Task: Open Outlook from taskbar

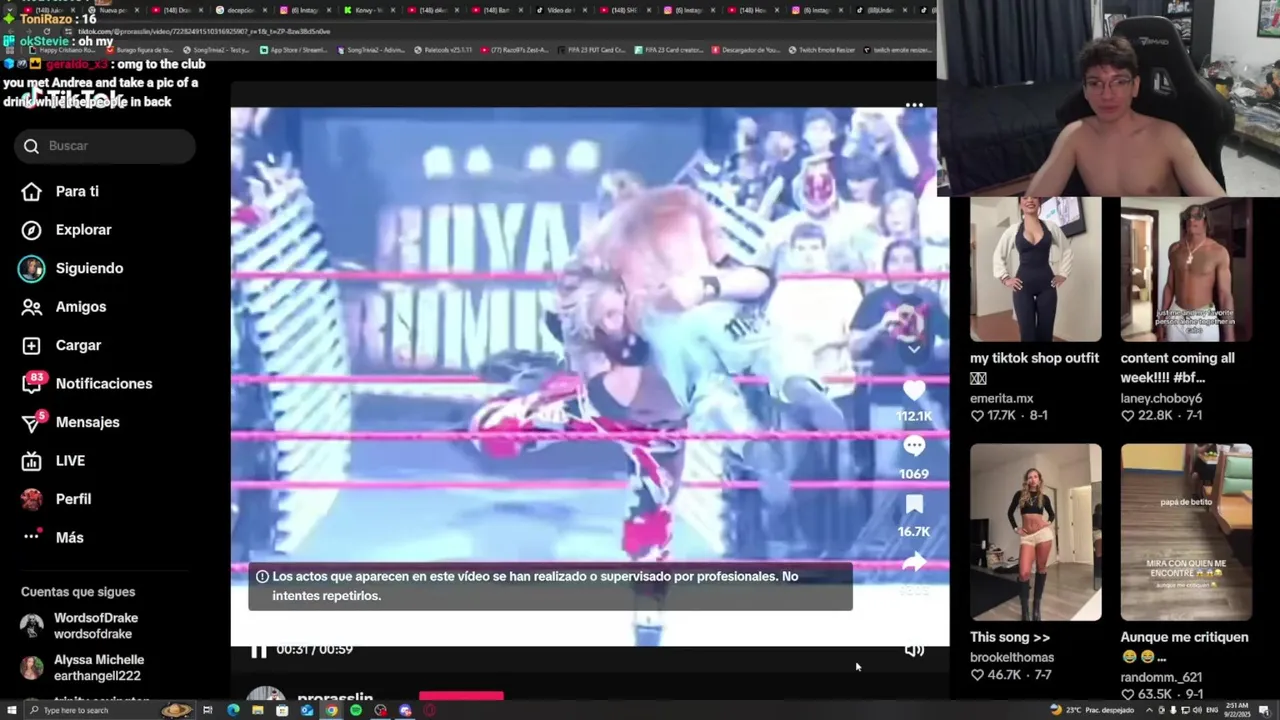Action: [307, 710]
